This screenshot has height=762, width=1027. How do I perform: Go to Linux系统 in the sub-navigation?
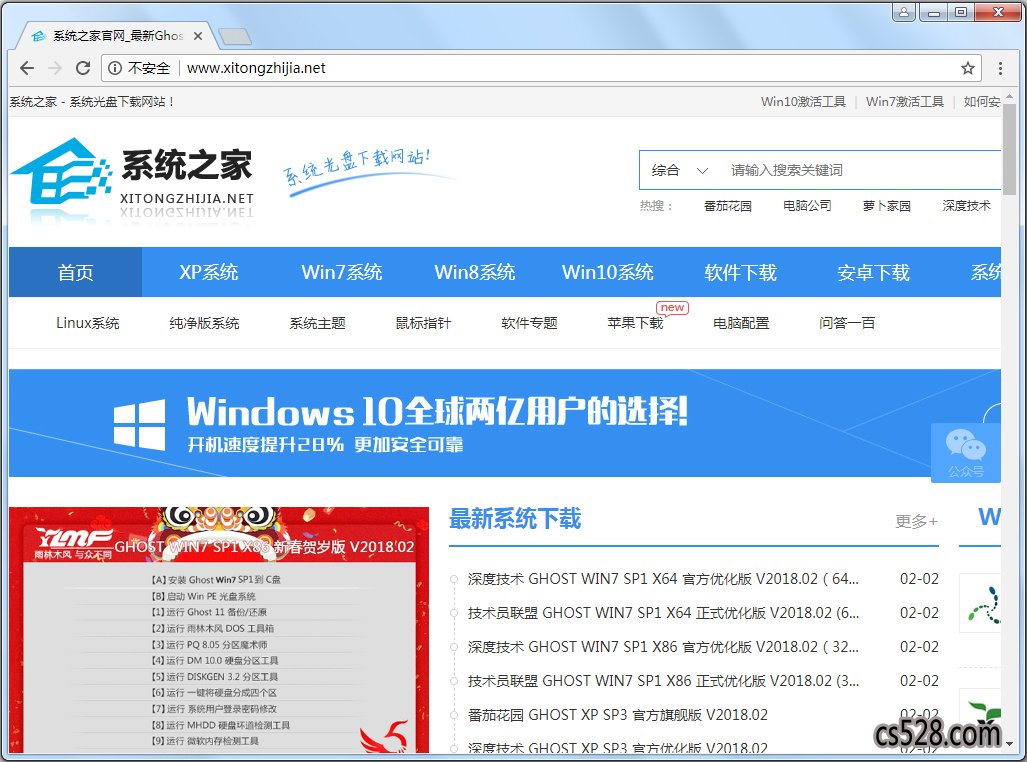(x=88, y=323)
